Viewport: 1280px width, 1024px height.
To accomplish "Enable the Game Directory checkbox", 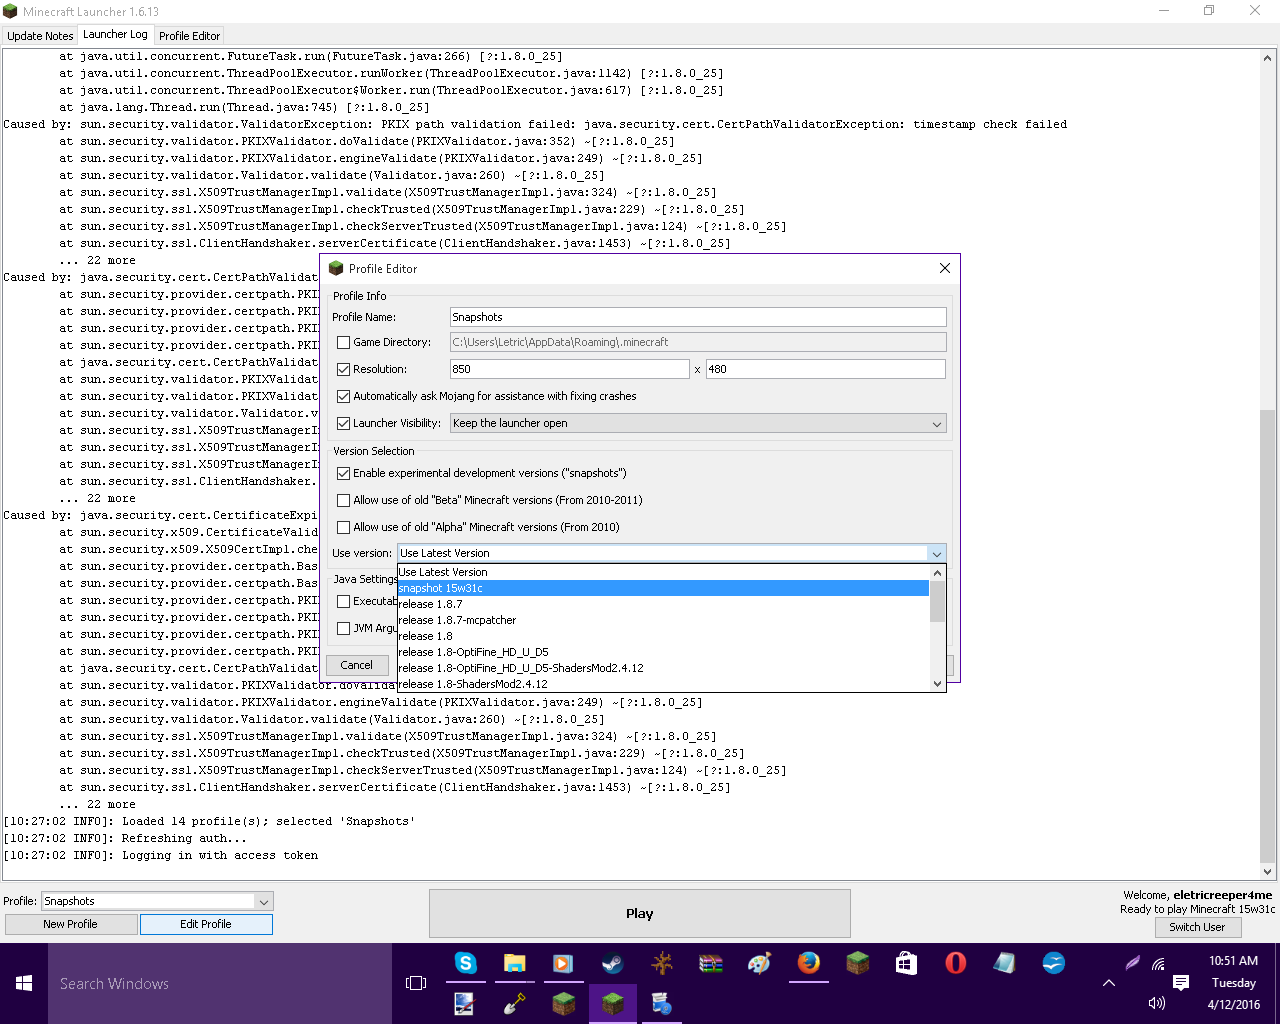I will pos(344,342).
